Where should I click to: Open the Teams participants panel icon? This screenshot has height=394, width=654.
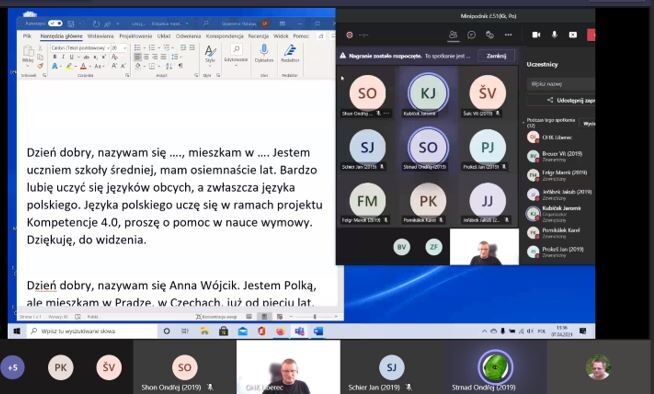[x=453, y=35]
